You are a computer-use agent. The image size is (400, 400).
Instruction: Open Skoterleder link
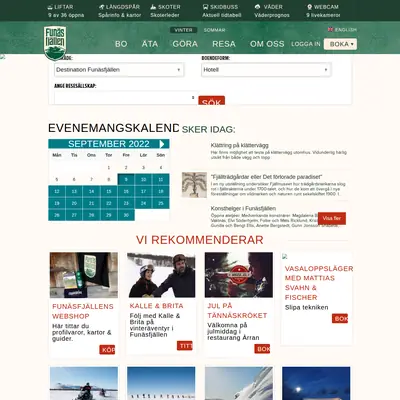(165, 15)
